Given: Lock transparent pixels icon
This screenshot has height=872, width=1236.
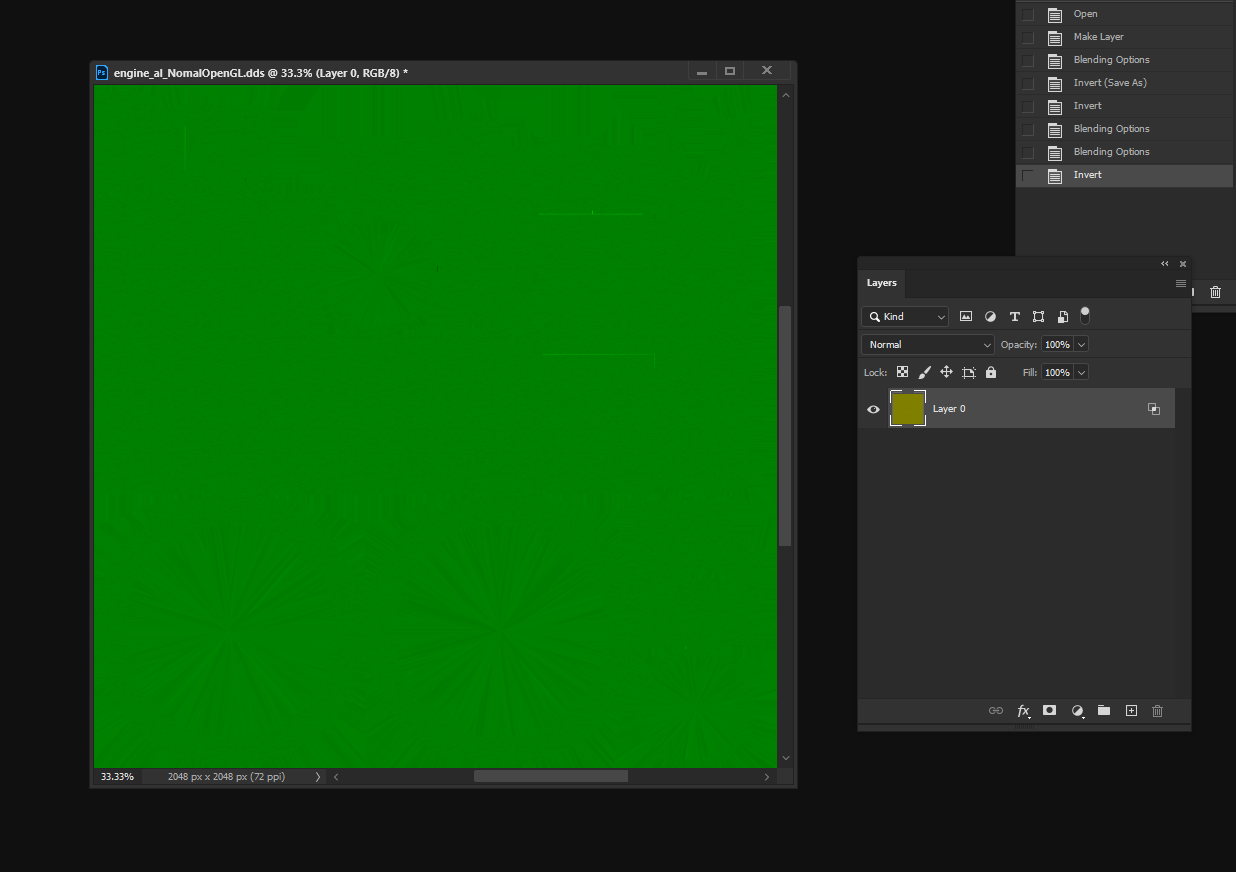Looking at the screenshot, I should (902, 372).
